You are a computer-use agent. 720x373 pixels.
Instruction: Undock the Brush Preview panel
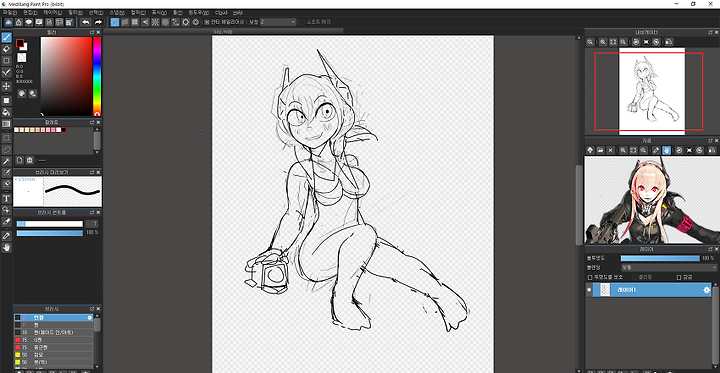coord(92,172)
